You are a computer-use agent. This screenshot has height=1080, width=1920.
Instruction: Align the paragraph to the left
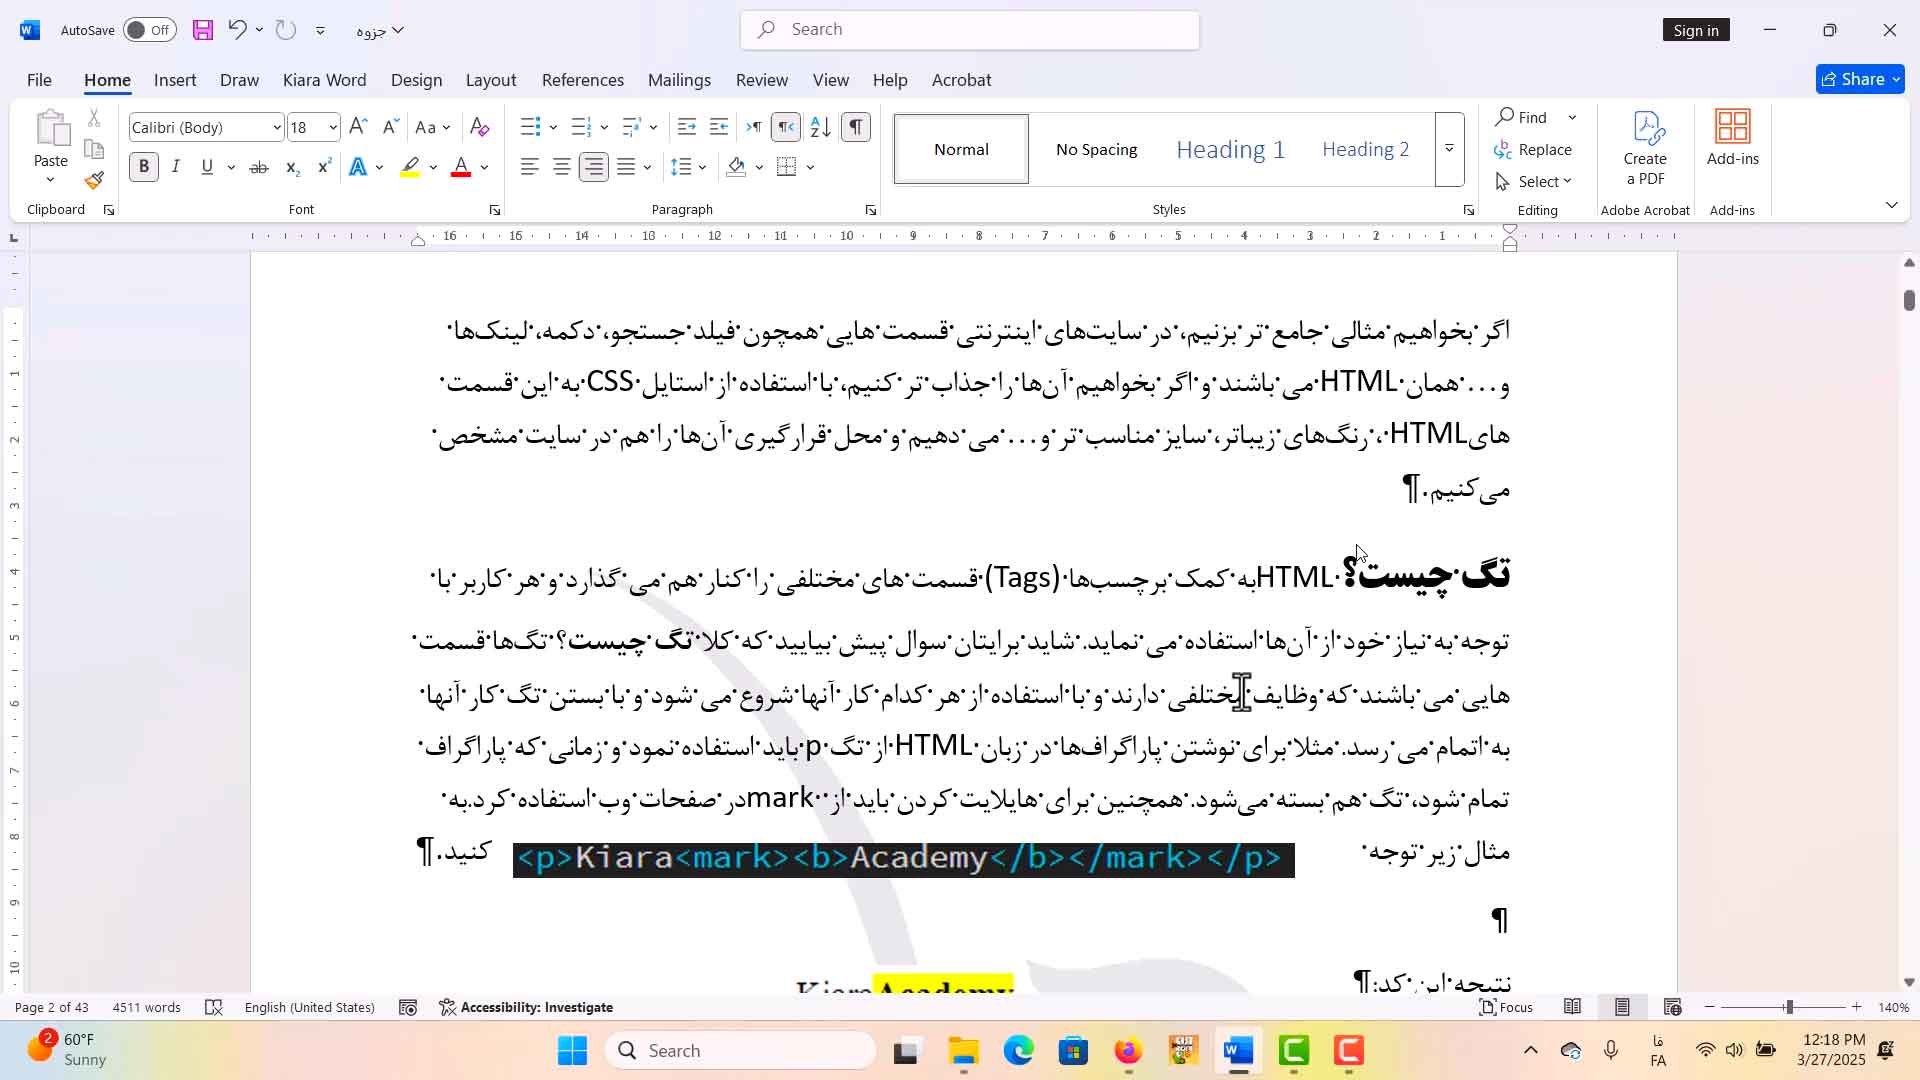click(x=530, y=167)
